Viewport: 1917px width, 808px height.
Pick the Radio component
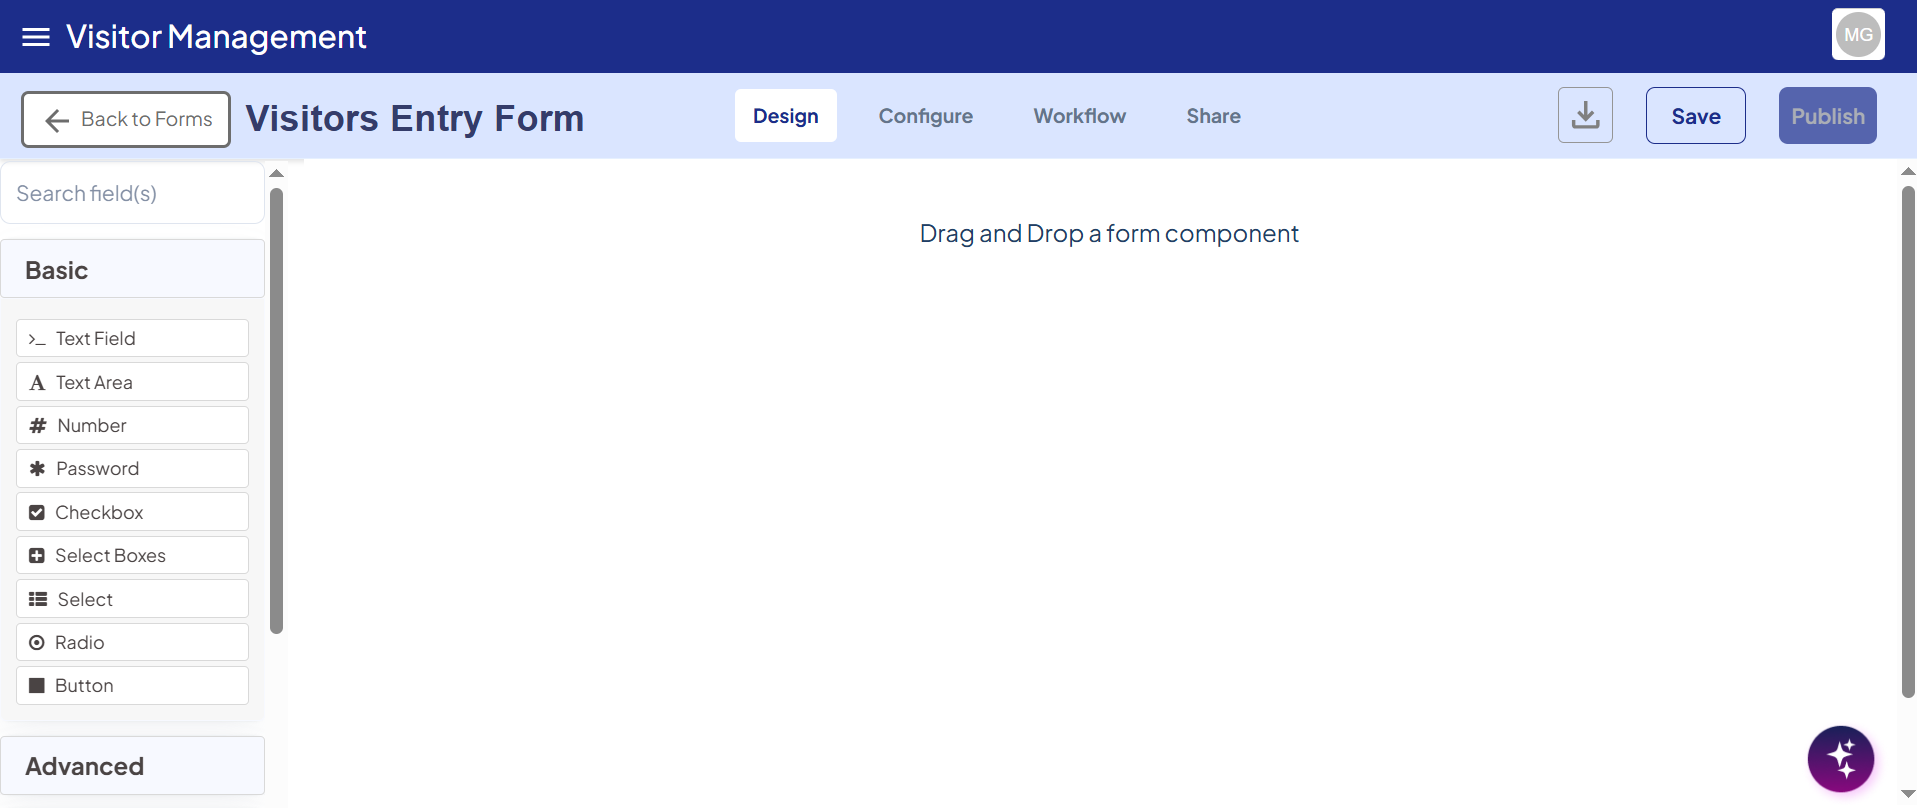pos(132,643)
